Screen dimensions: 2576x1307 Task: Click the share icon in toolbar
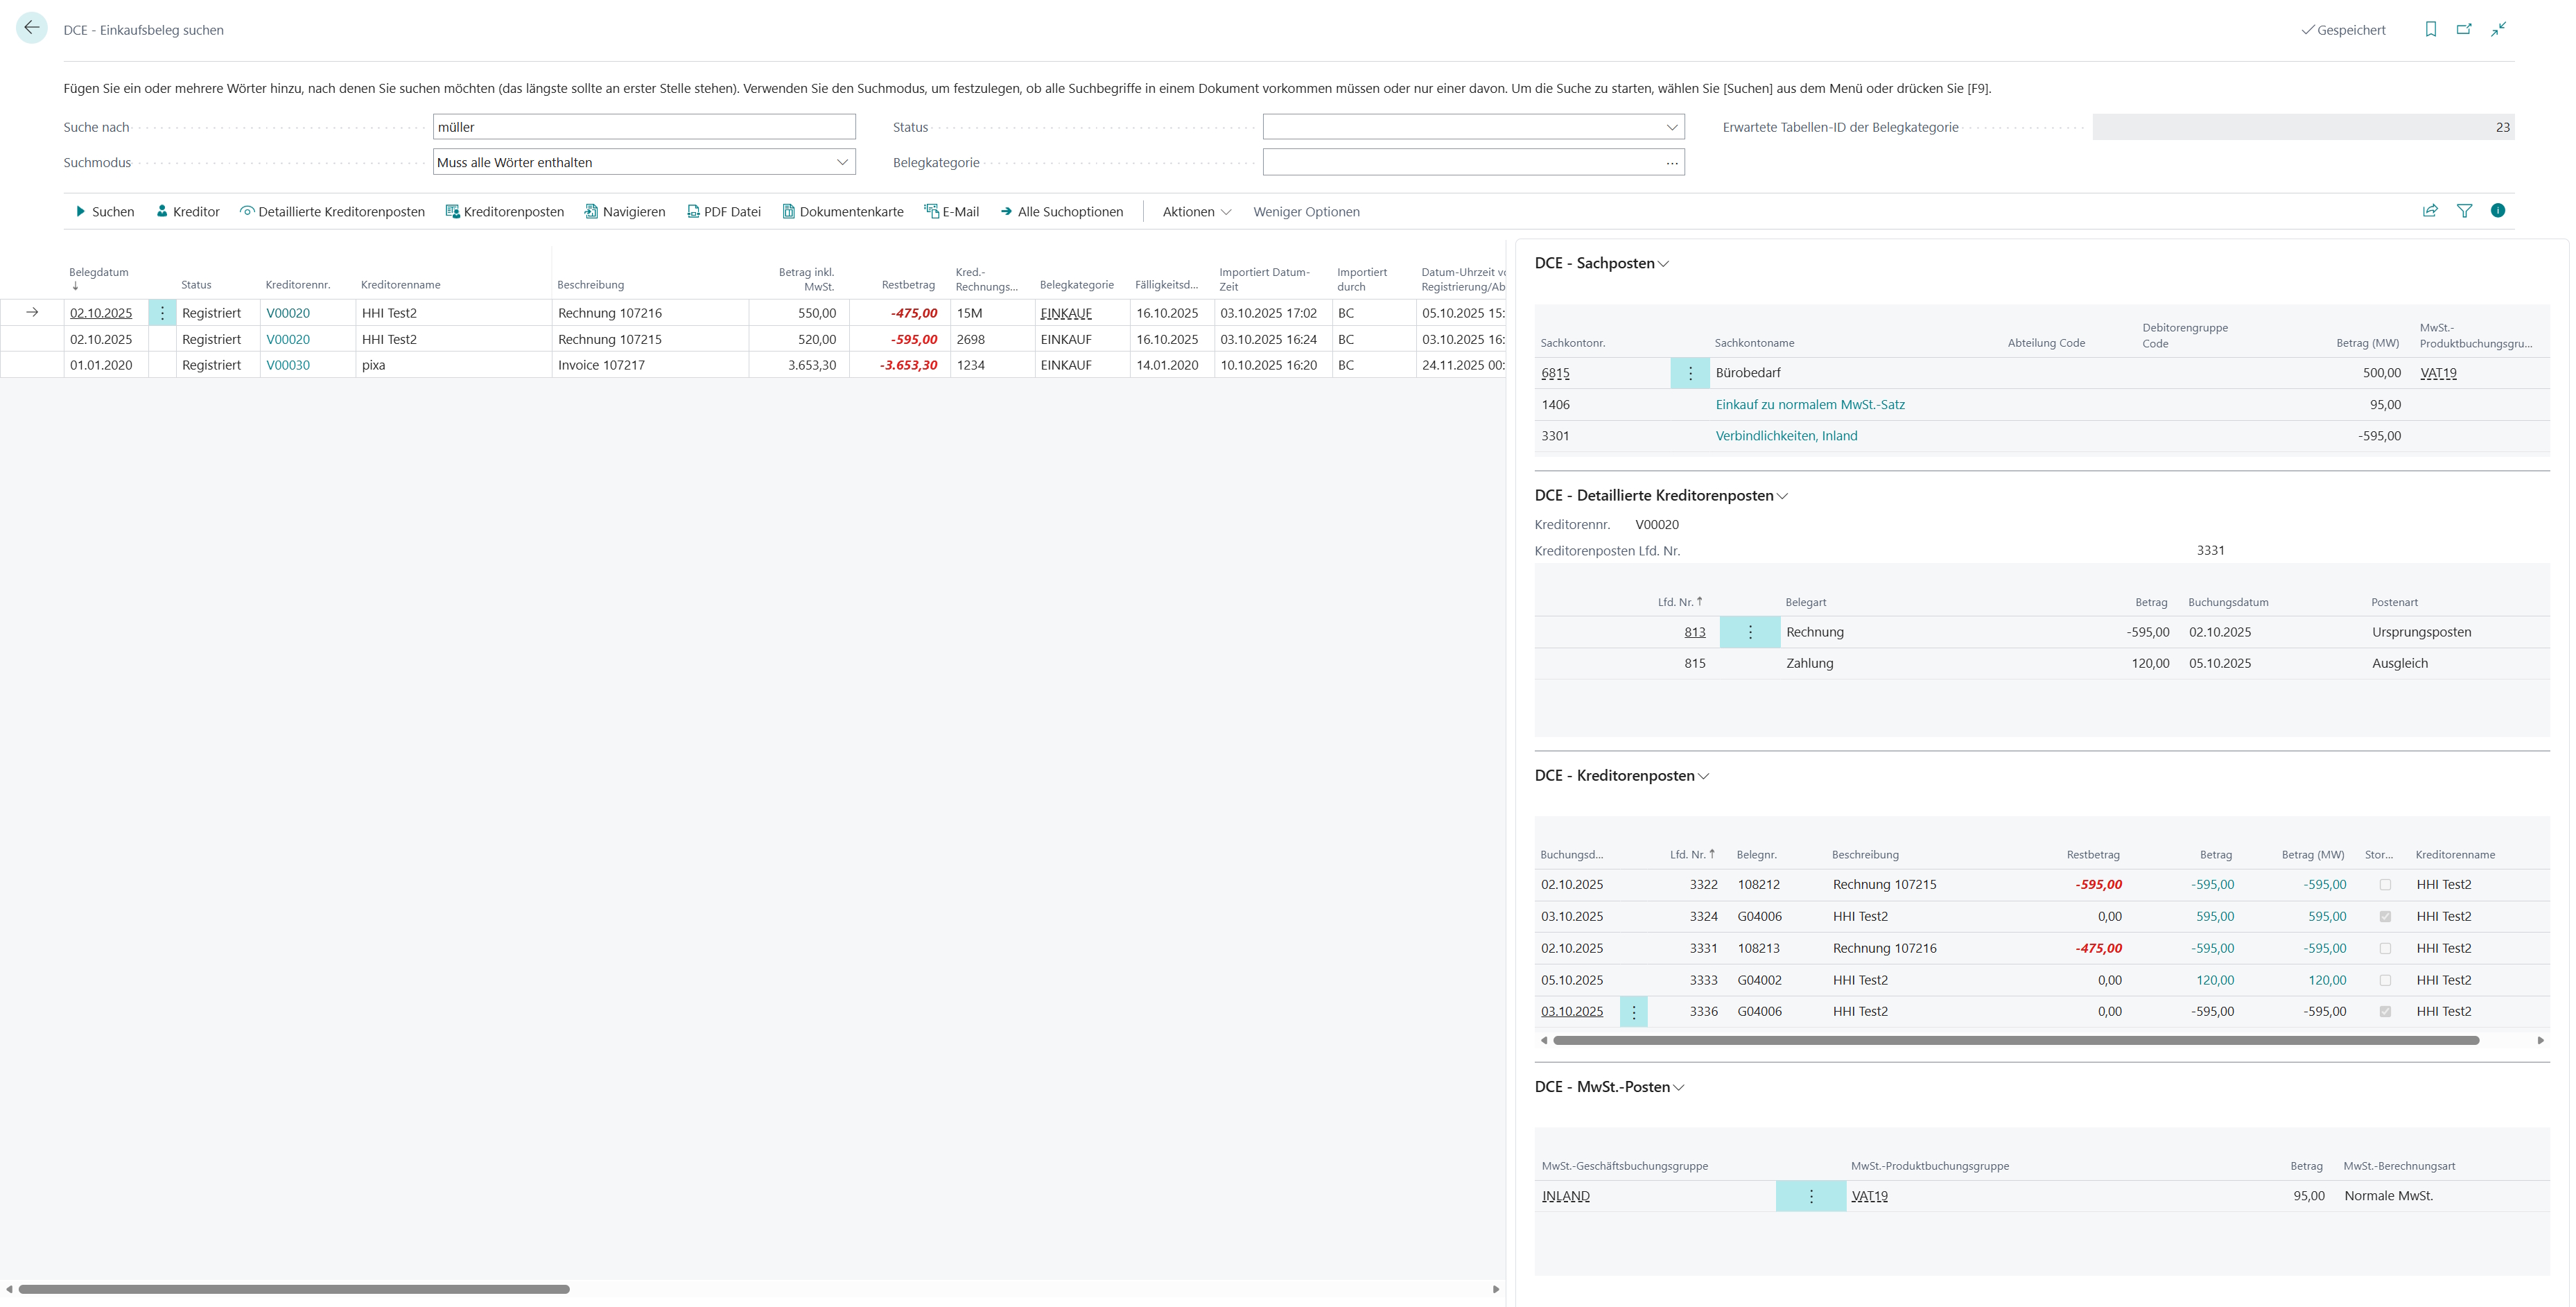[x=2430, y=211]
